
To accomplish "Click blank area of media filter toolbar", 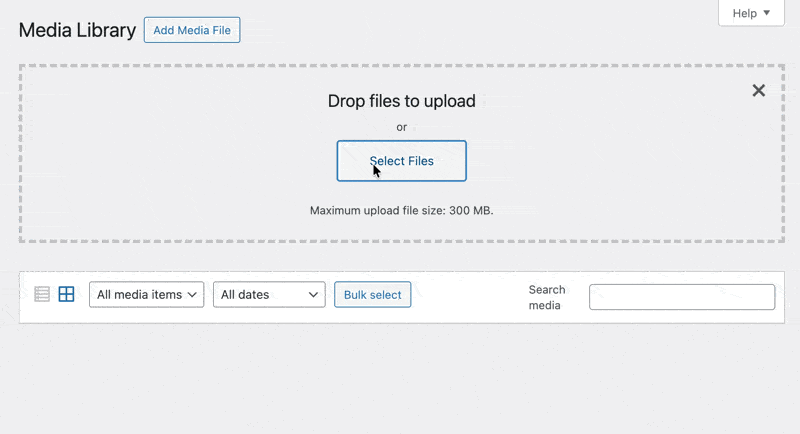I will 468,296.
